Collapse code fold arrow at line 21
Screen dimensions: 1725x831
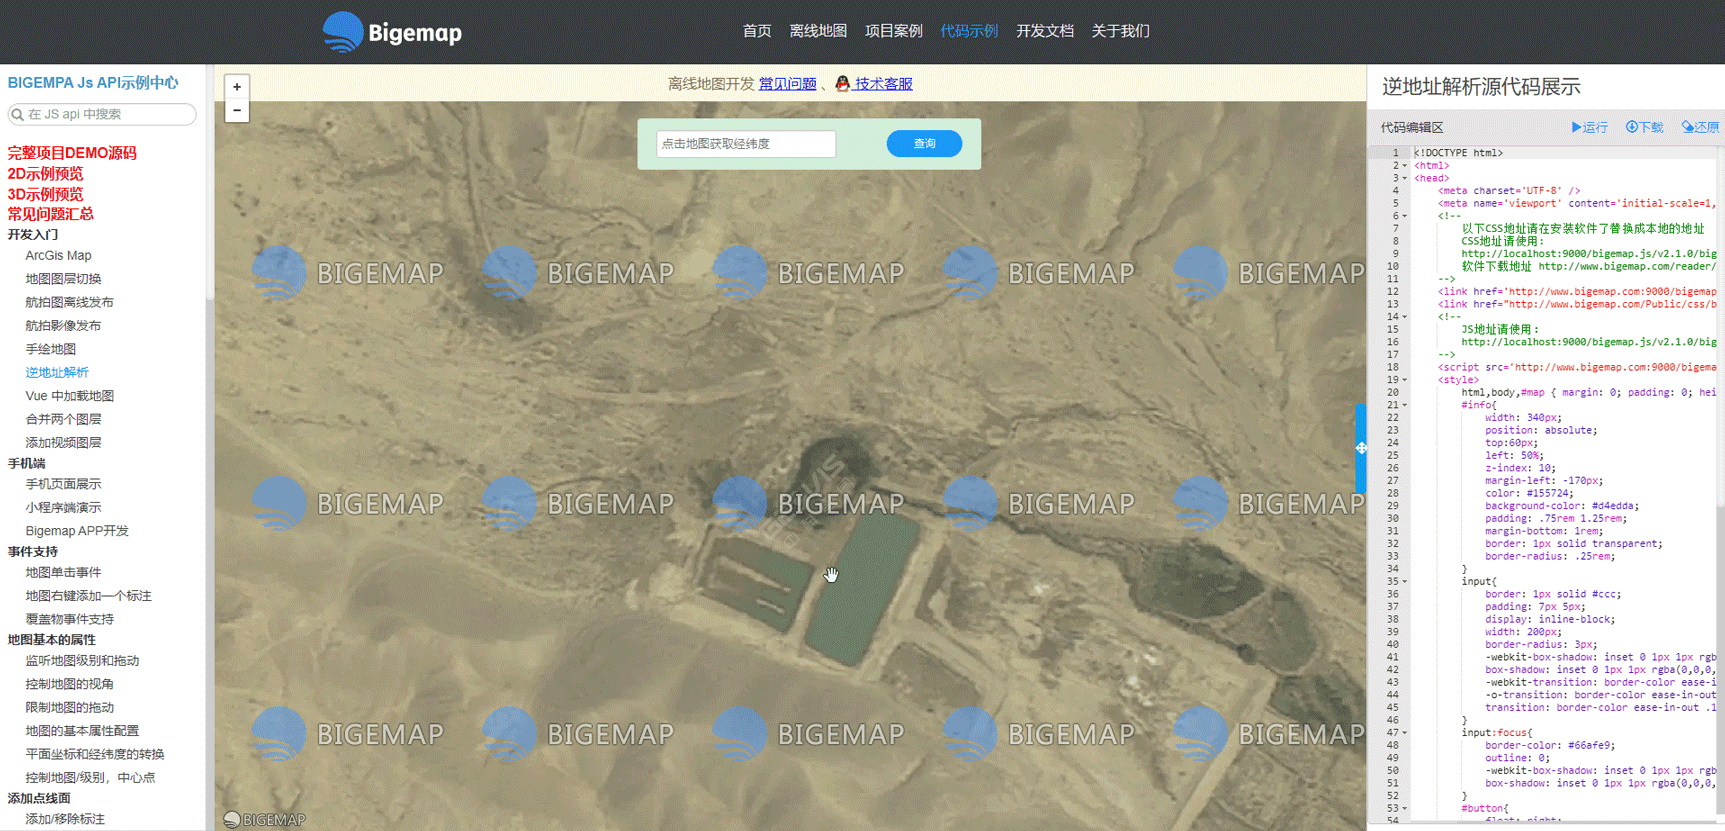[1404, 405]
